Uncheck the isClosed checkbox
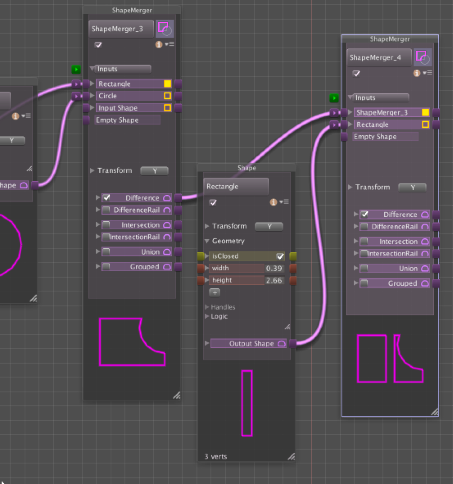The image size is (453, 484). [x=280, y=256]
